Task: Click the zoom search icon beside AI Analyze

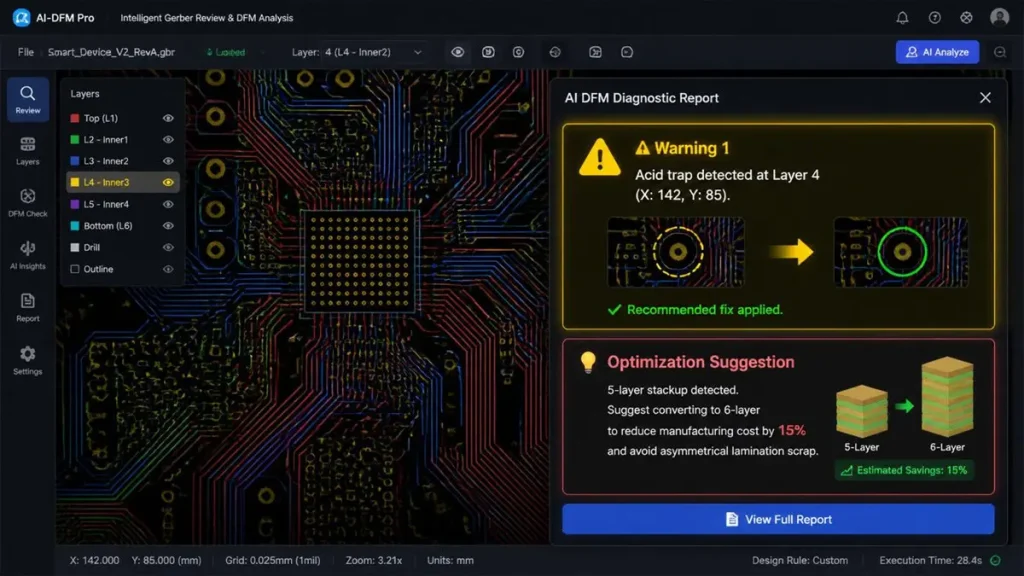Action: pos(1000,52)
